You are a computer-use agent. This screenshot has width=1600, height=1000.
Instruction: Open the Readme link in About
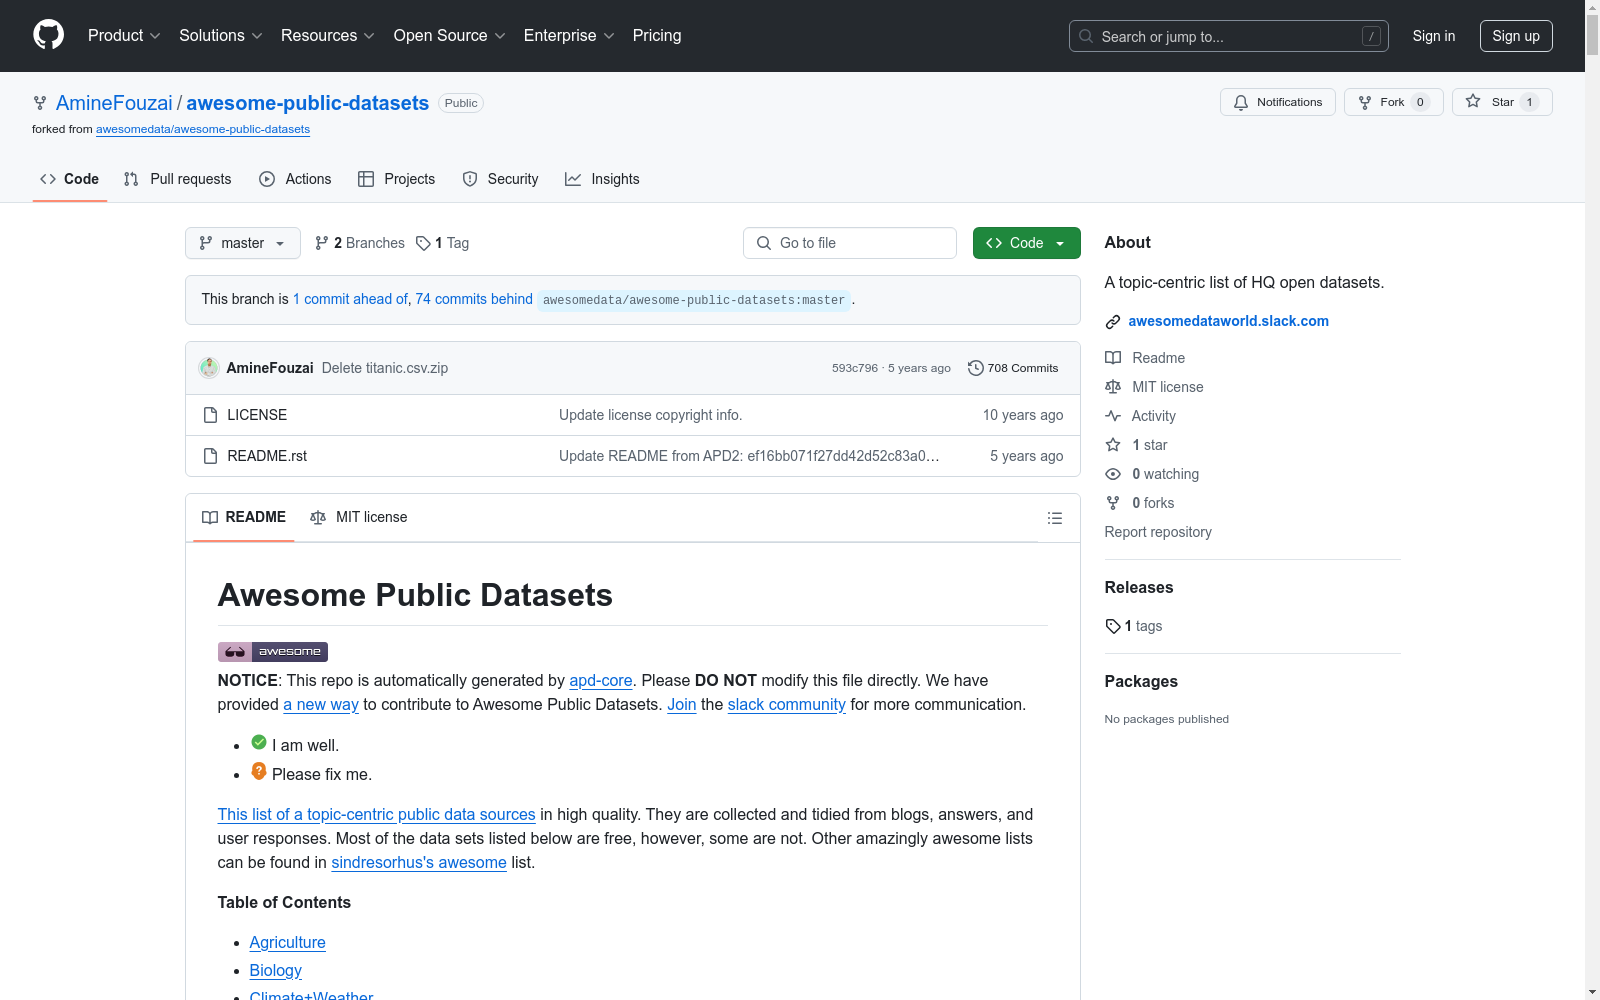(1145, 358)
